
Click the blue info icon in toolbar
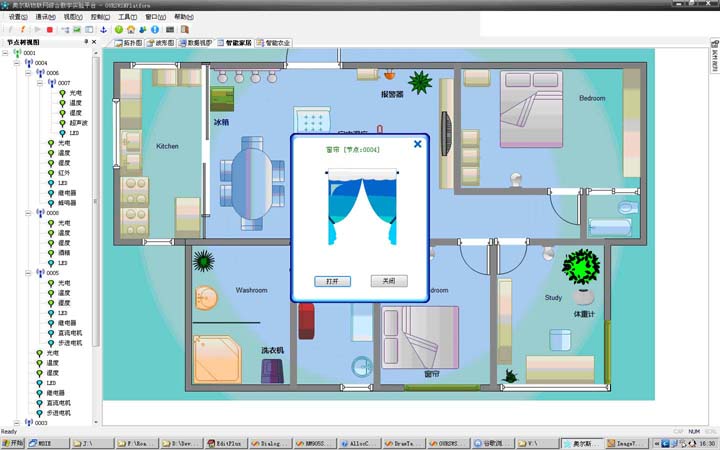154,30
